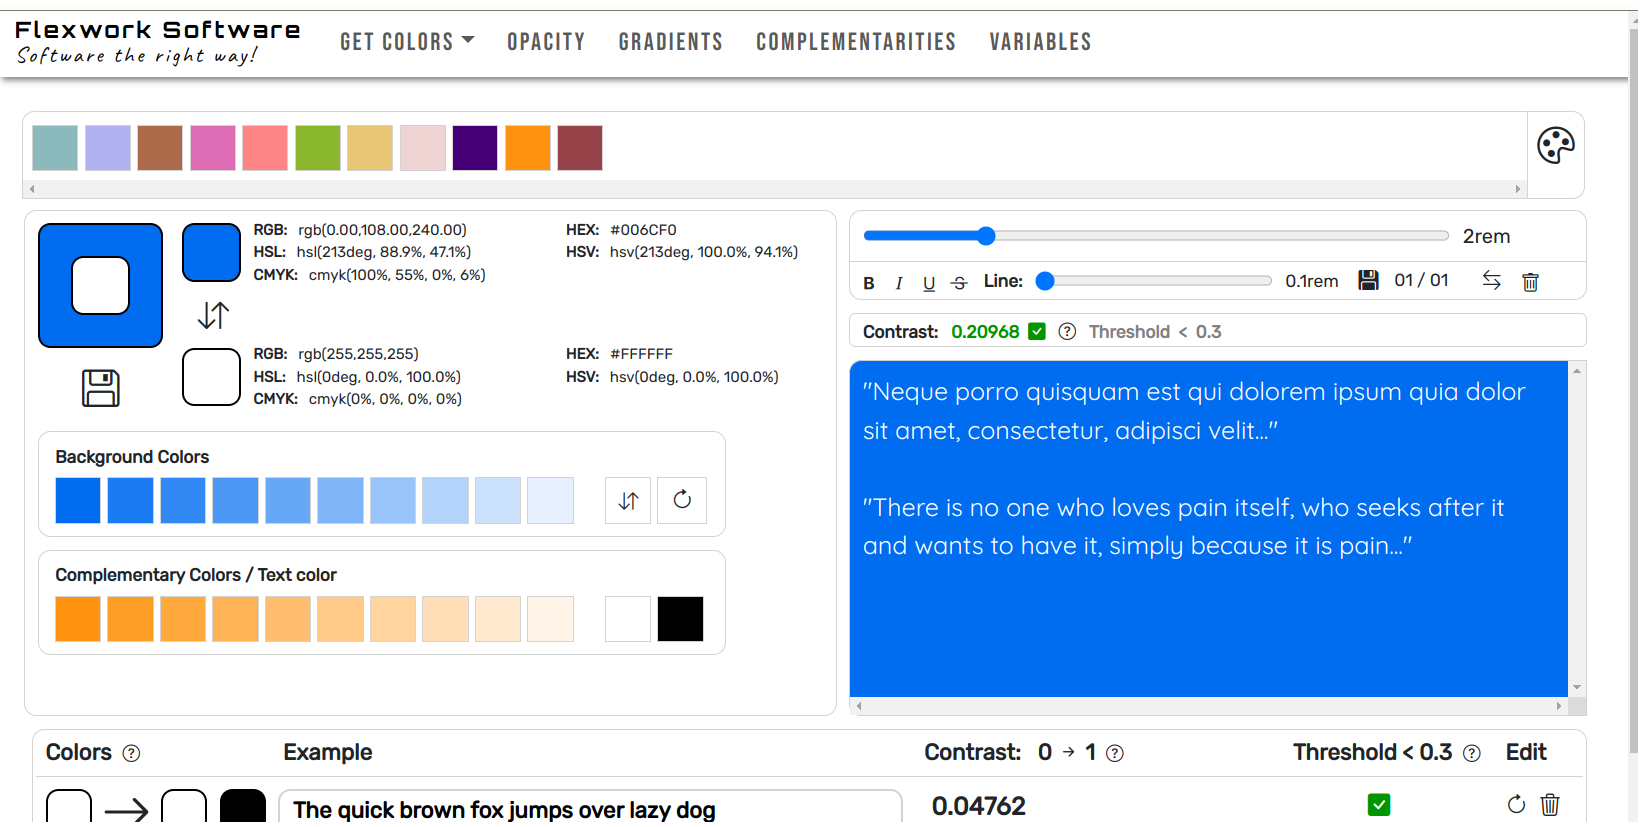
Task: Go to the OPACITY page
Action: click(x=546, y=41)
